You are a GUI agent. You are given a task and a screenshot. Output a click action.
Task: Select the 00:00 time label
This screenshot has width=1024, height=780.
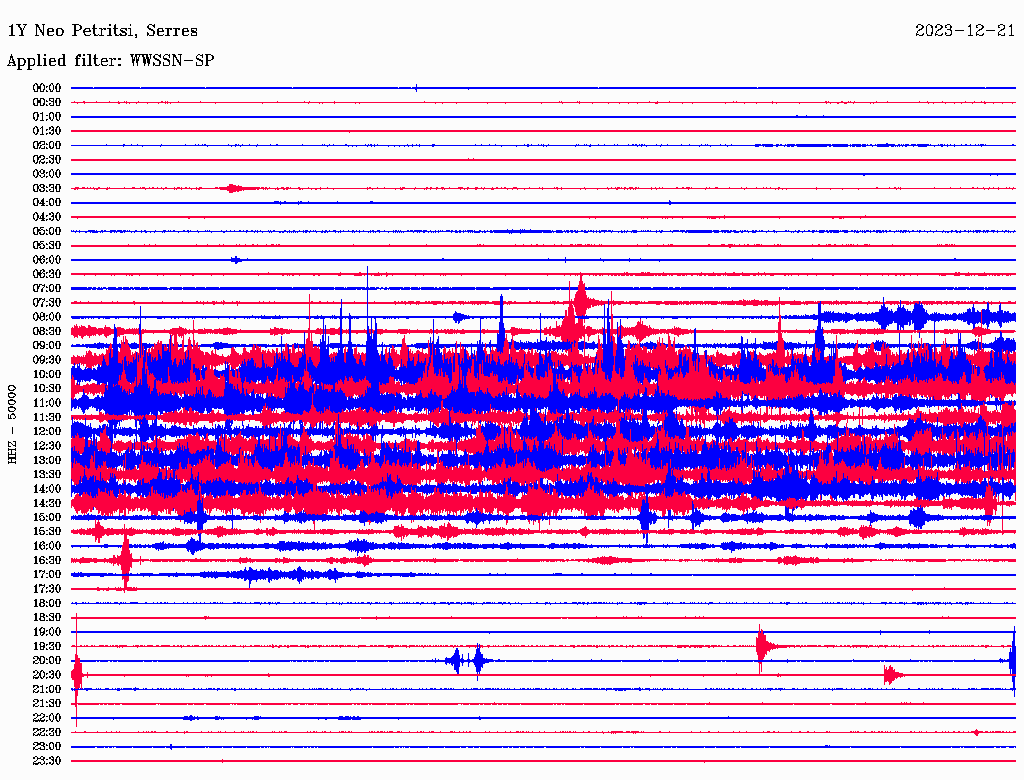pyautogui.click(x=47, y=88)
